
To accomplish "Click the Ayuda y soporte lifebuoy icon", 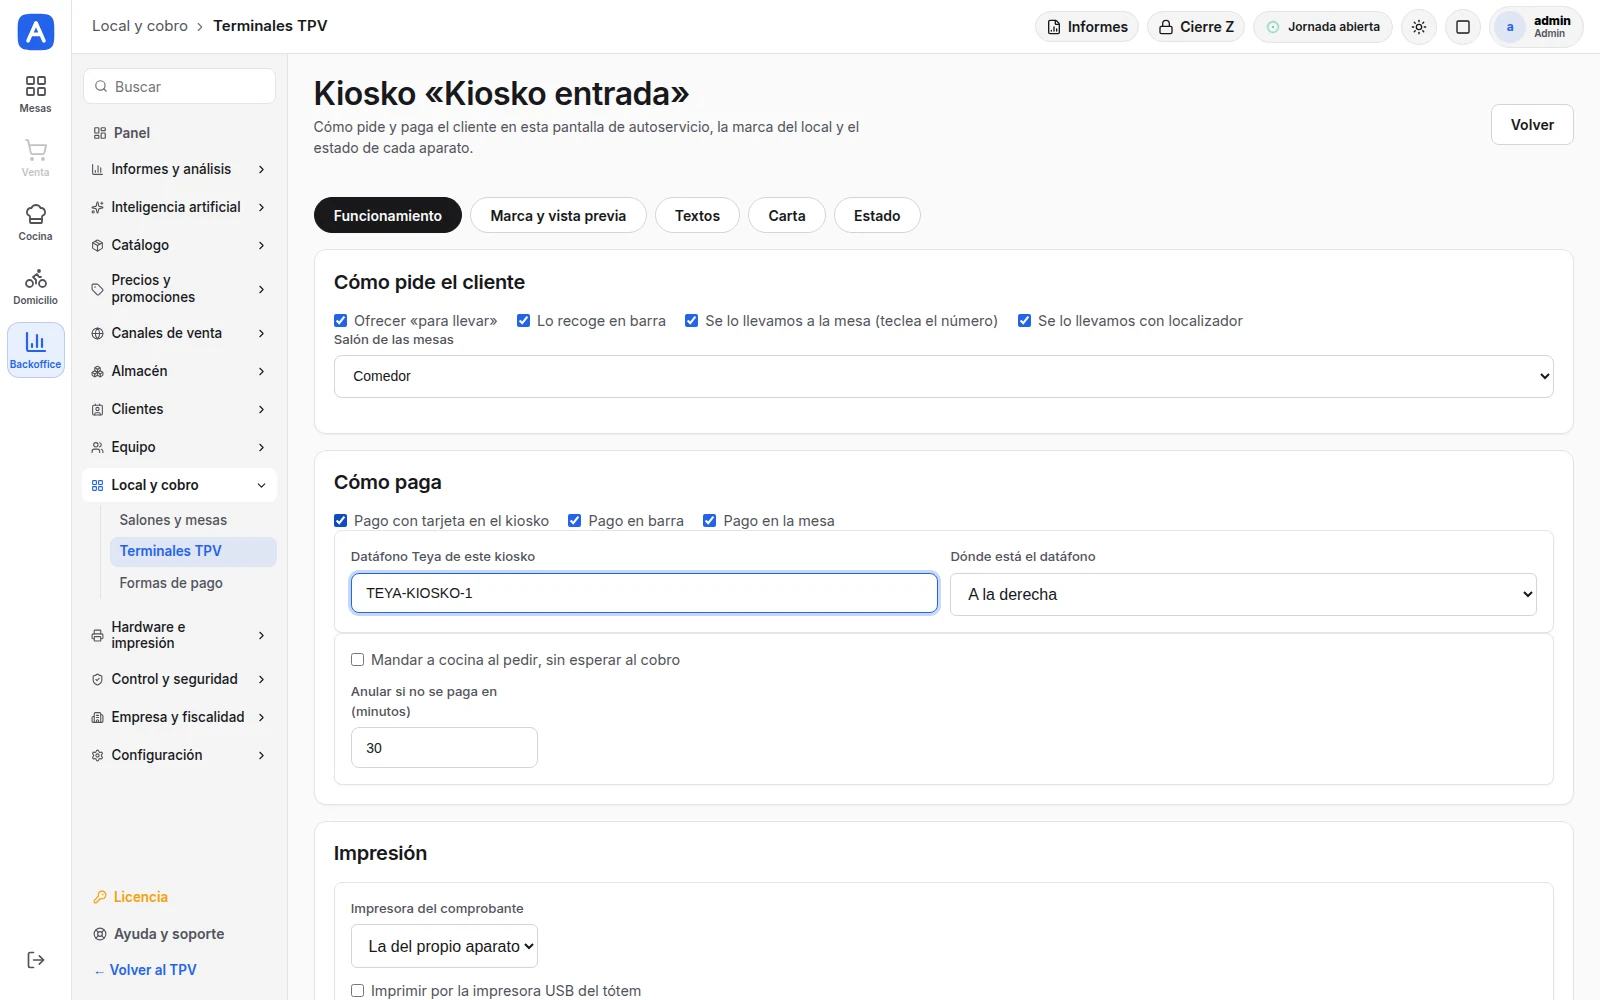I will click(x=99, y=934).
